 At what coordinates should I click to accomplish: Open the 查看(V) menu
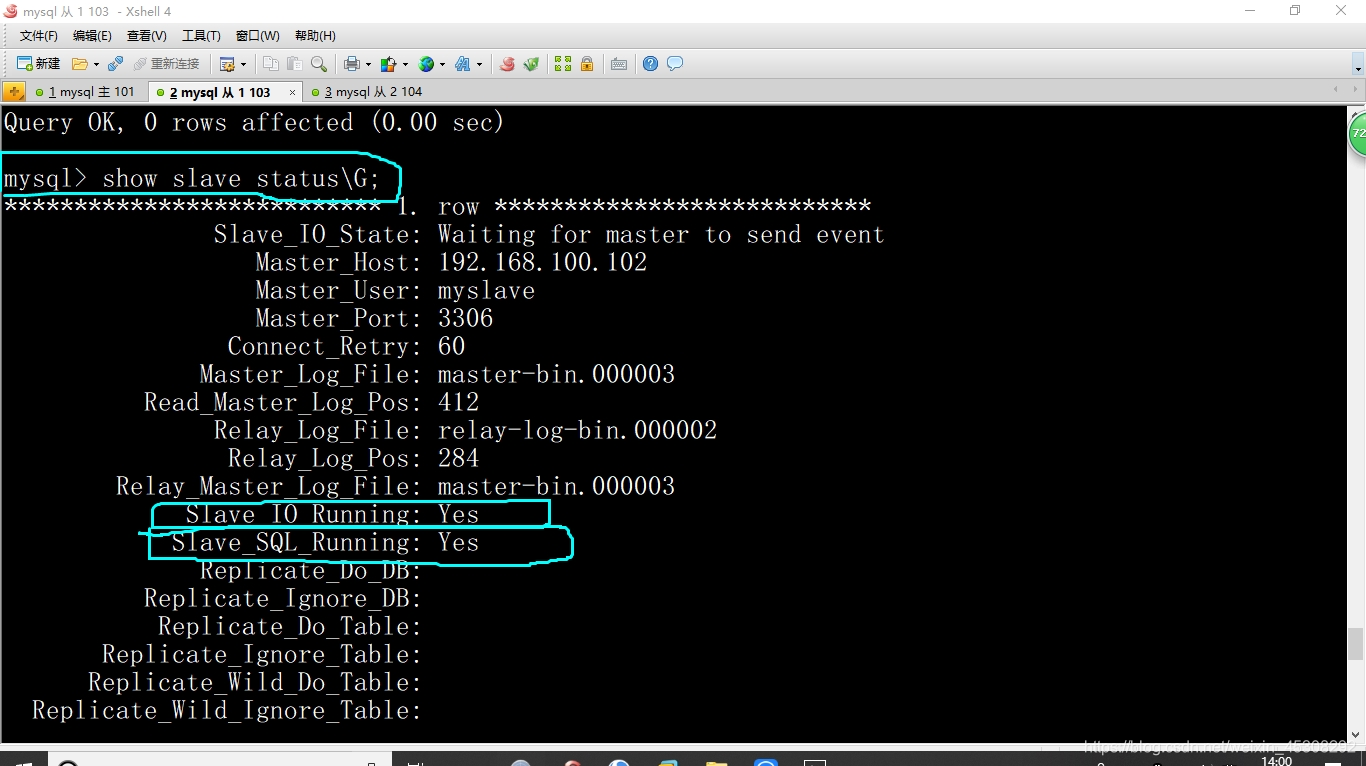147,36
